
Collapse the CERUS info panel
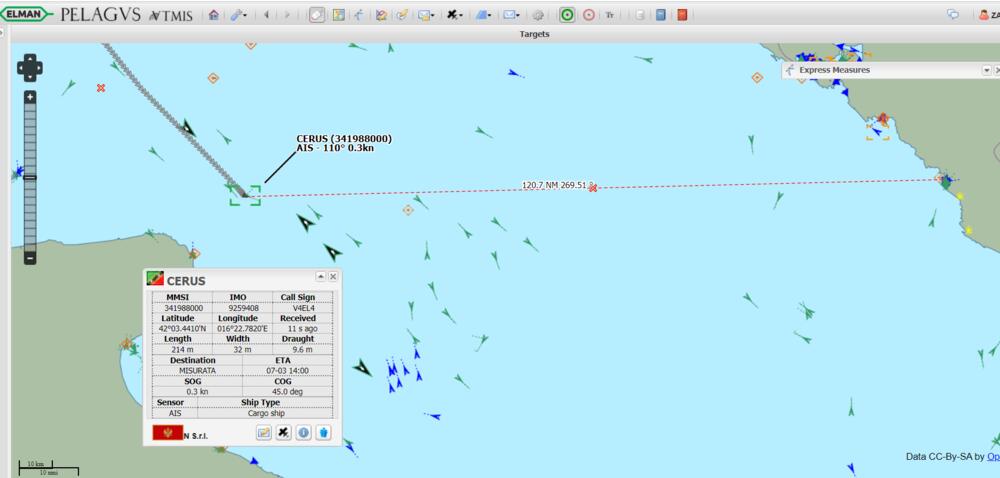pos(321,276)
